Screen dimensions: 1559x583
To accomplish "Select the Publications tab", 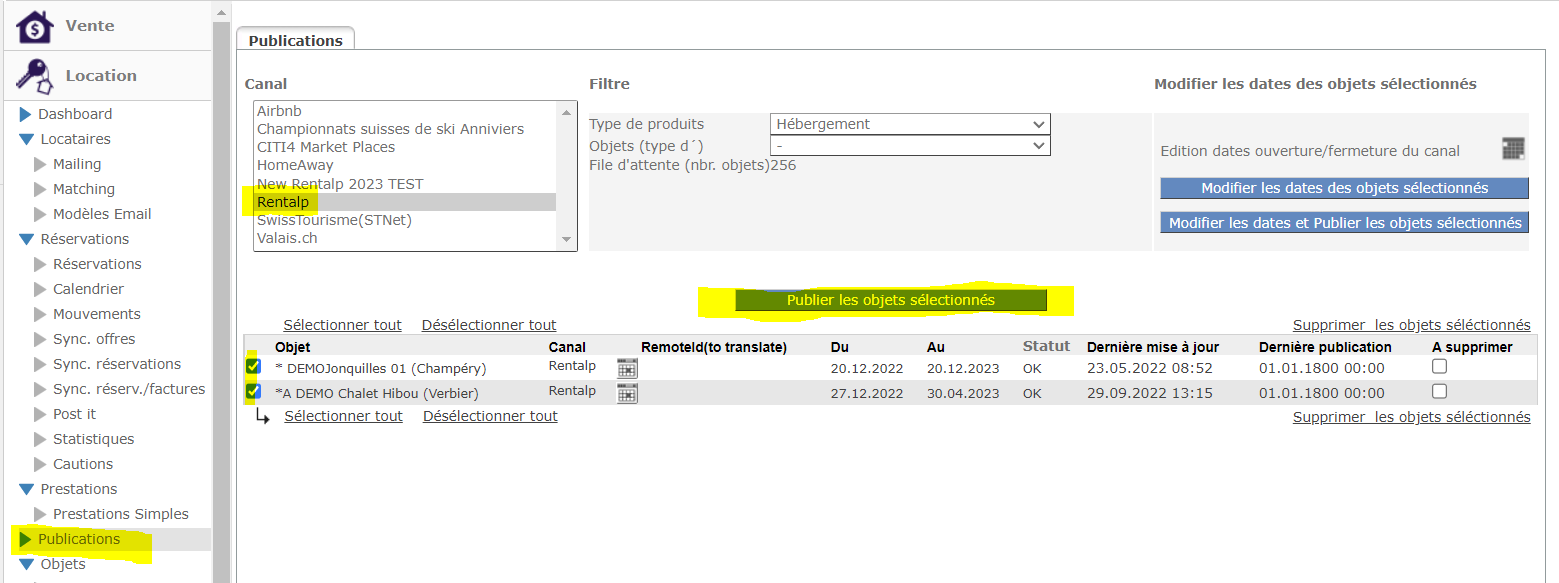I will point(296,40).
